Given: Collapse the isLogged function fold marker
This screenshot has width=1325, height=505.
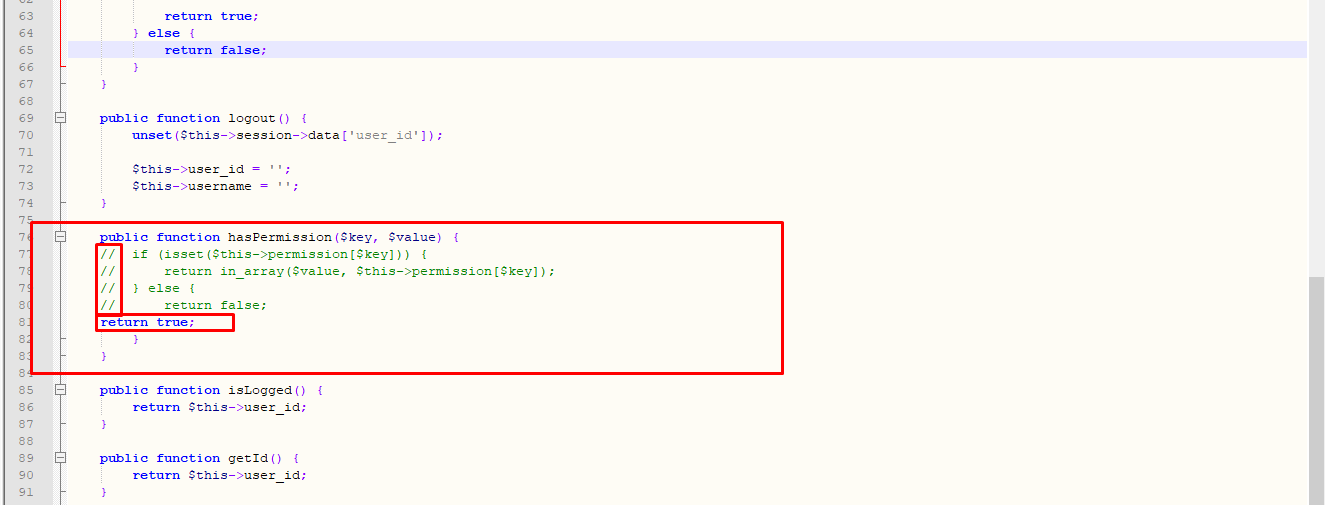Looking at the screenshot, I should click(60, 390).
